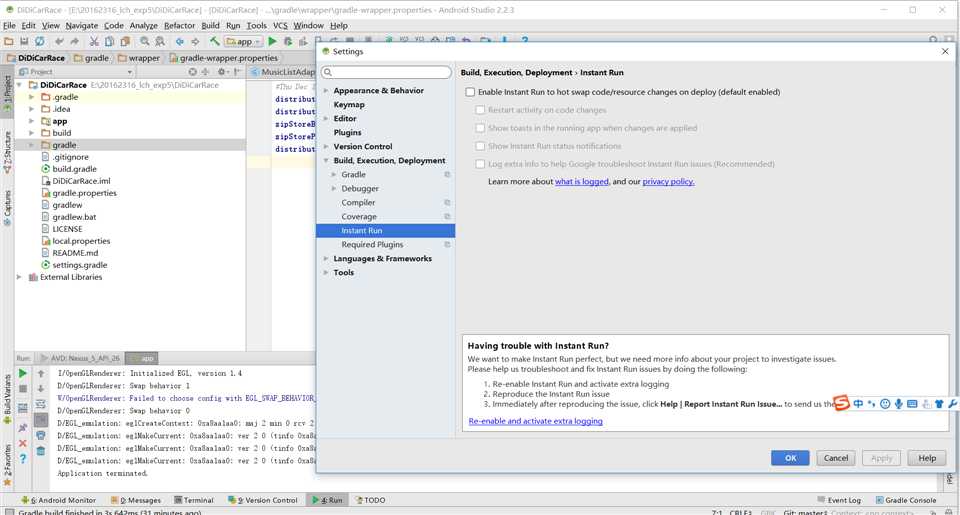
Task: Click the Project panel gear settings icon
Action: point(222,72)
